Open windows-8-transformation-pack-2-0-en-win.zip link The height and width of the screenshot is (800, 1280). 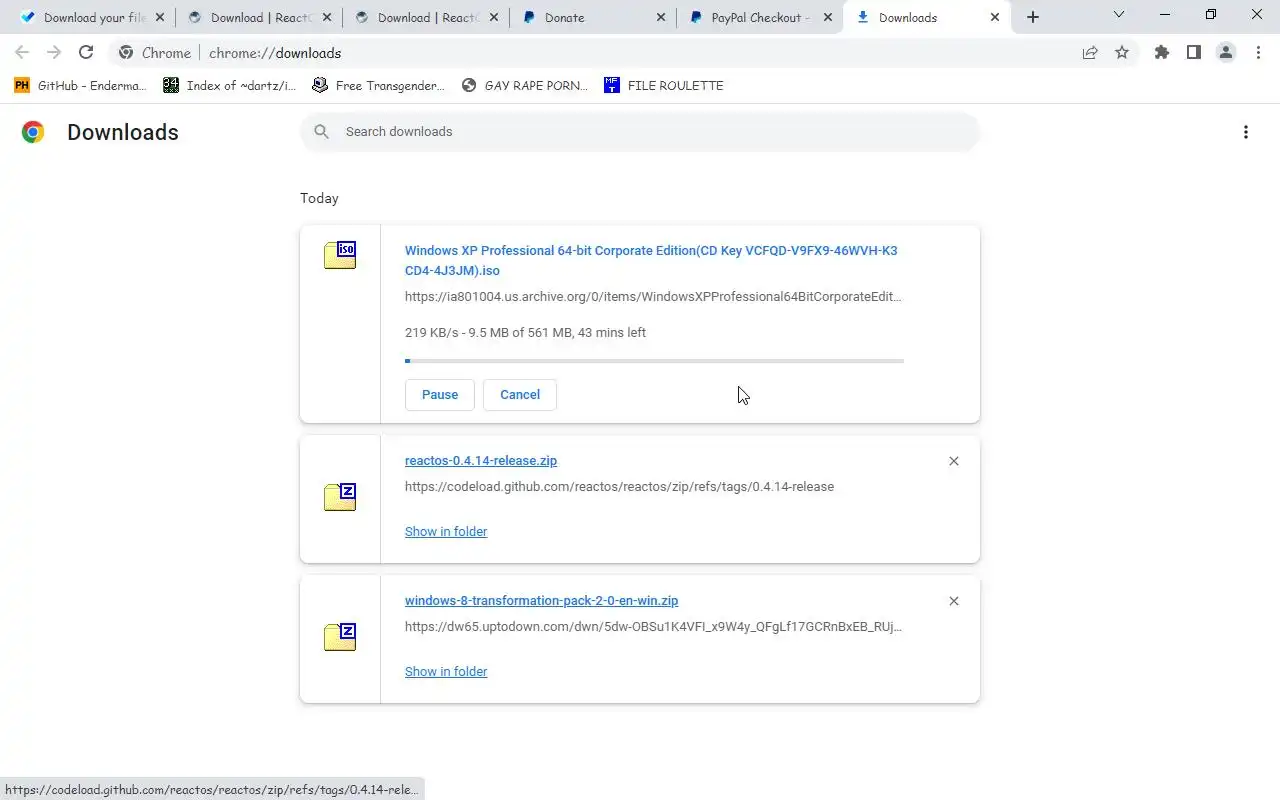(541, 601)
